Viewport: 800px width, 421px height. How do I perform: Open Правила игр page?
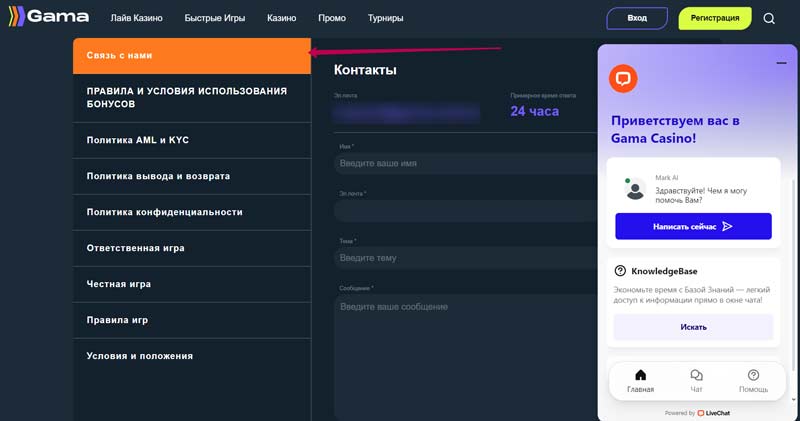coord(192,320)
